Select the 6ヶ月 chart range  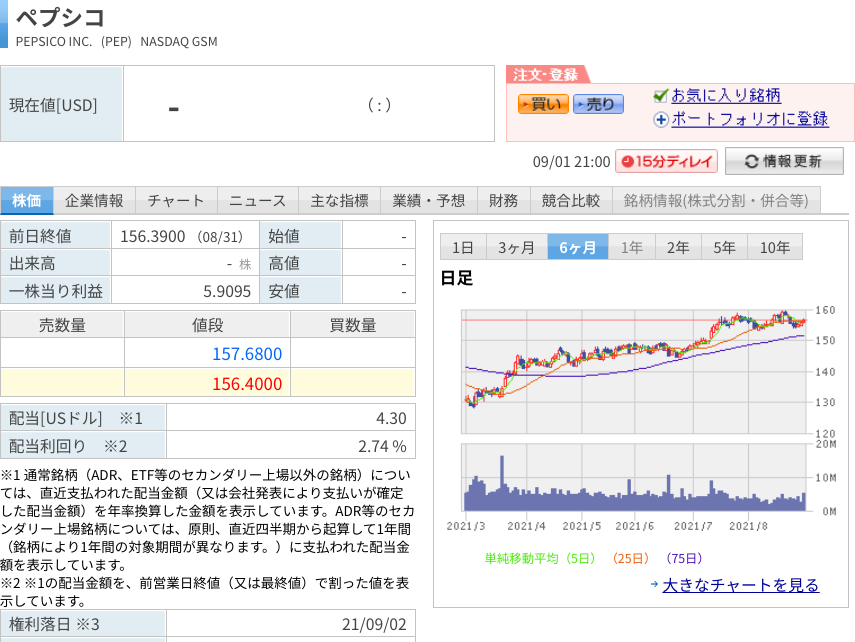click(577, 248)
